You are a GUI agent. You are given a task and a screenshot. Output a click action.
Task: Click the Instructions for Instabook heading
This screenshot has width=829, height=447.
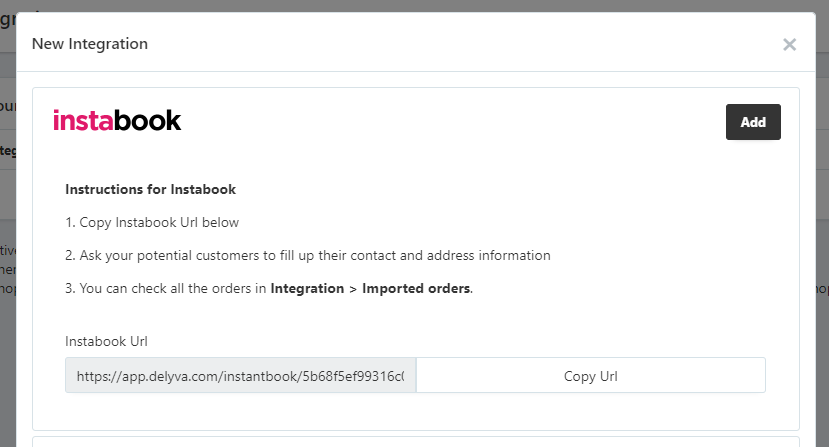coord(151,189)
